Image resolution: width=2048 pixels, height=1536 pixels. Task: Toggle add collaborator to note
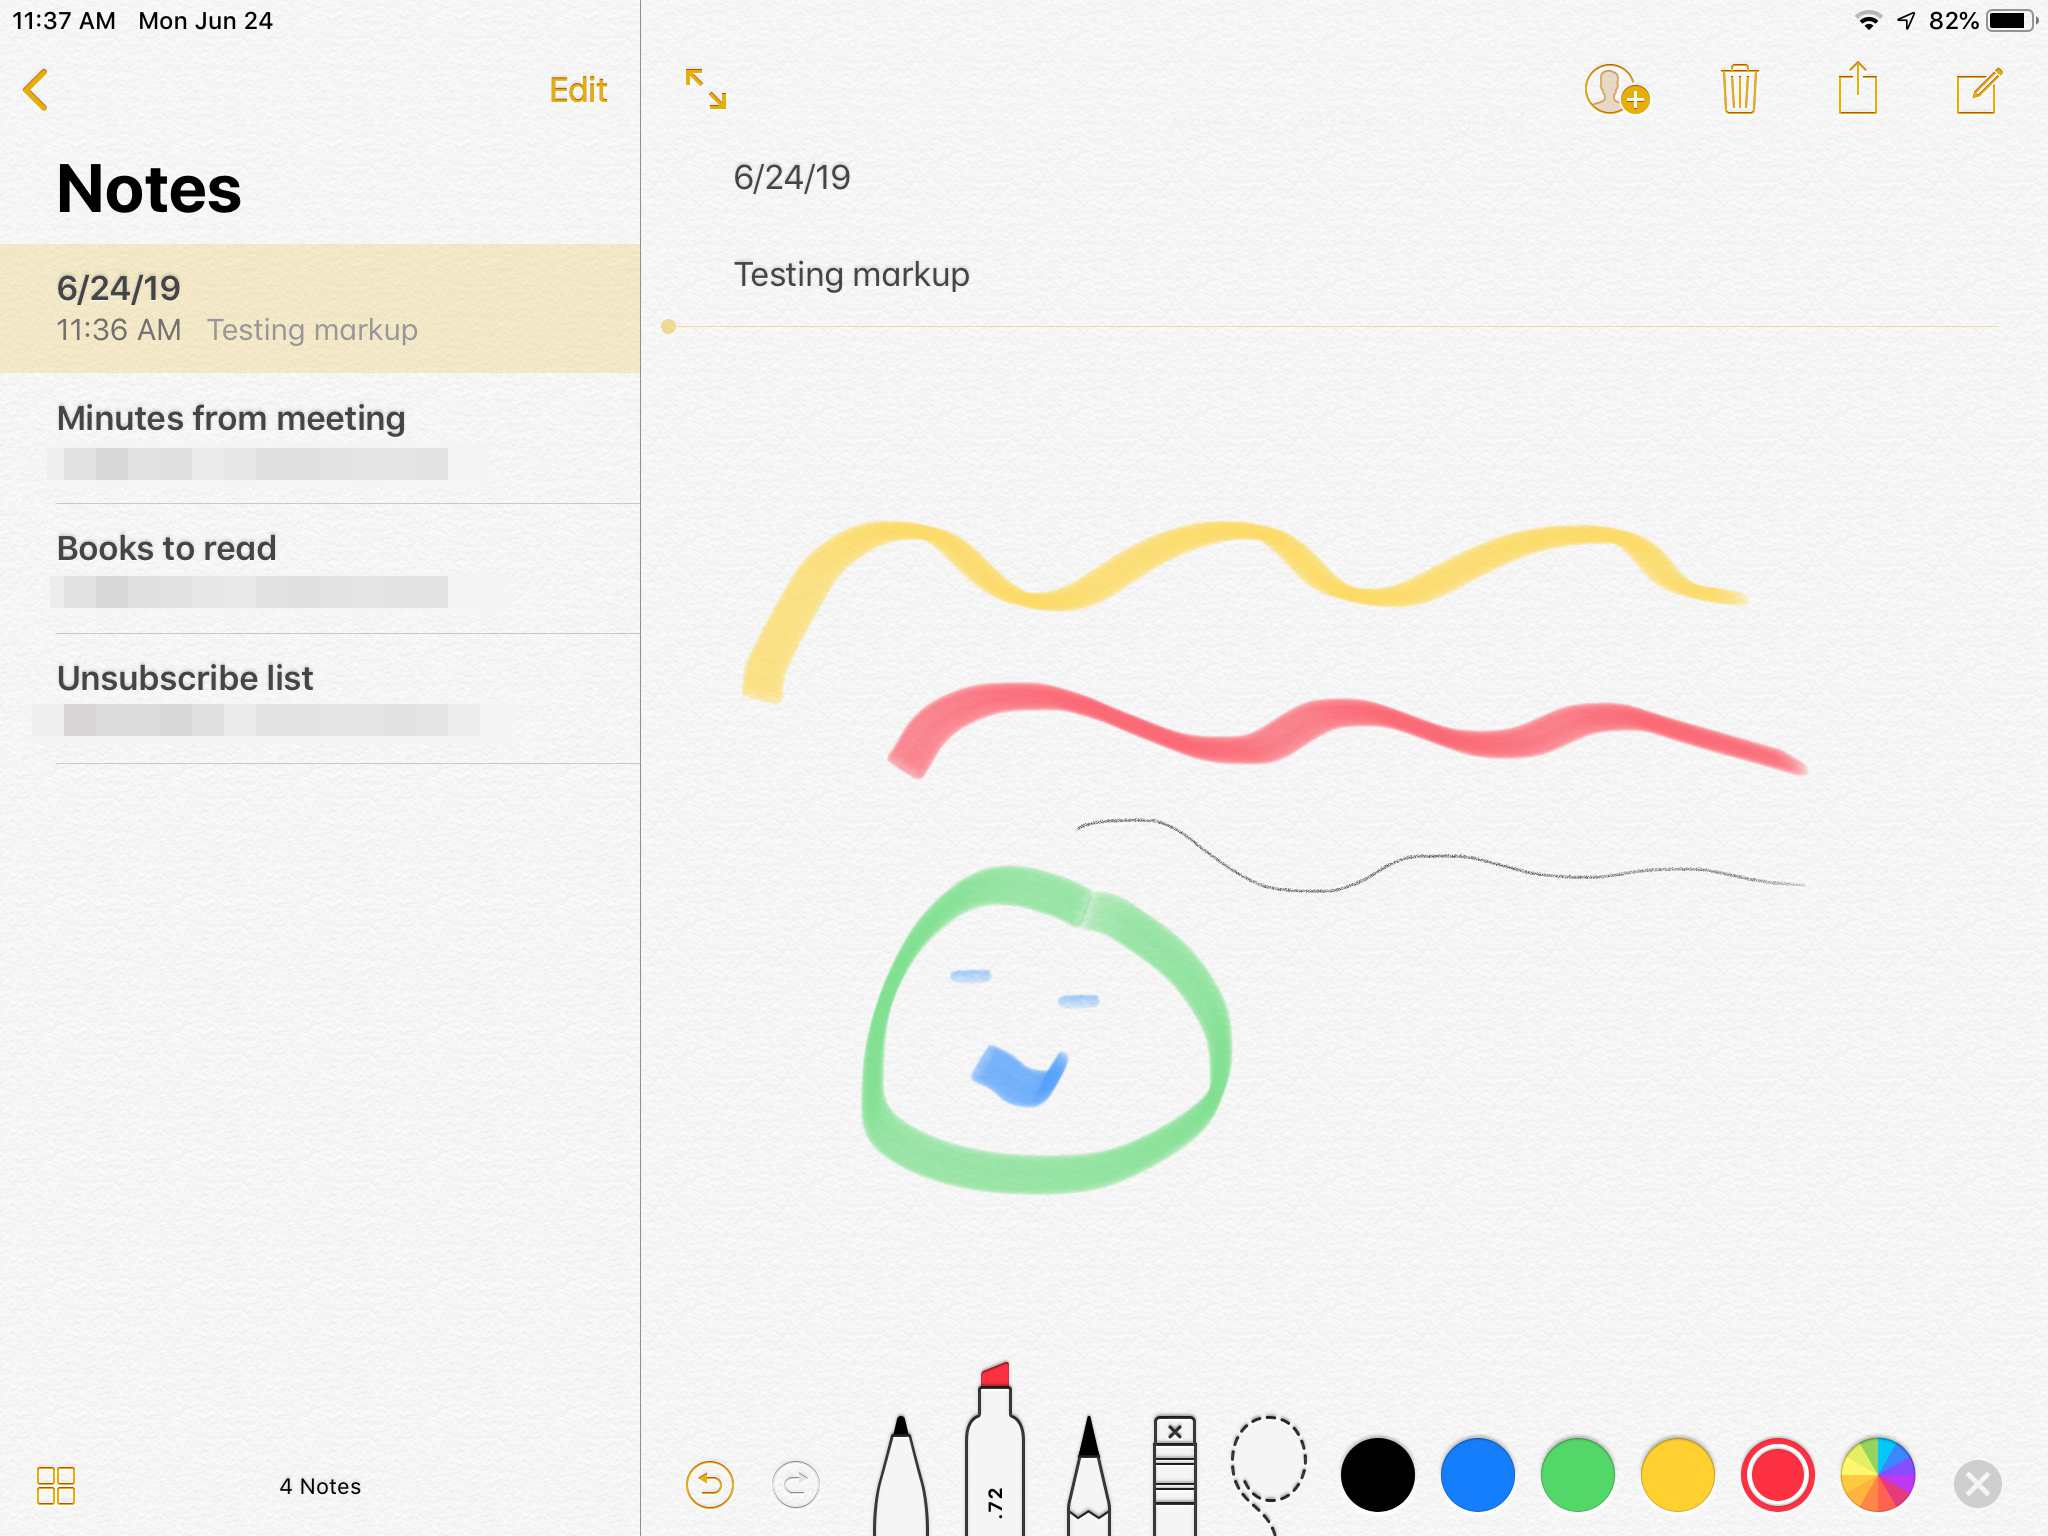point(1613,89)
